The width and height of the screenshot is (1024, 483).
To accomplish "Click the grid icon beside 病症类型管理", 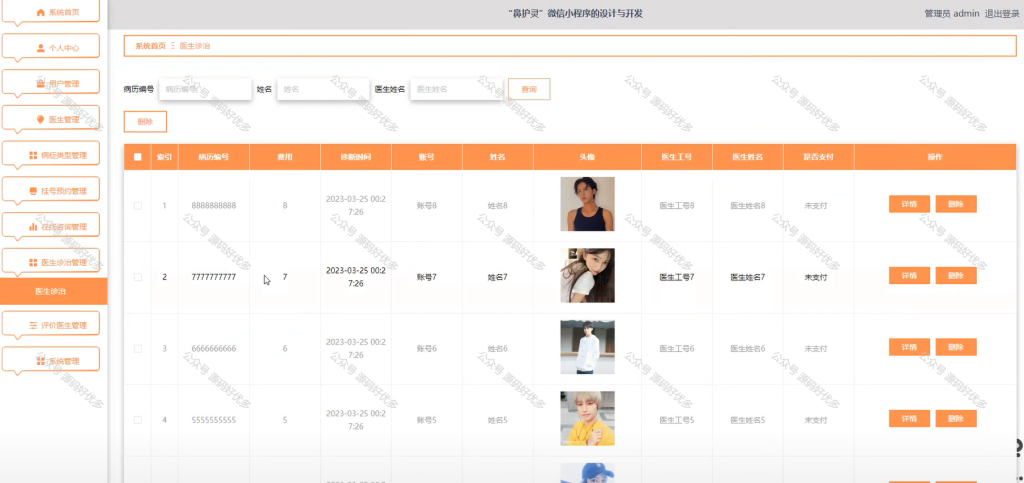I will [x=33, y=155].
